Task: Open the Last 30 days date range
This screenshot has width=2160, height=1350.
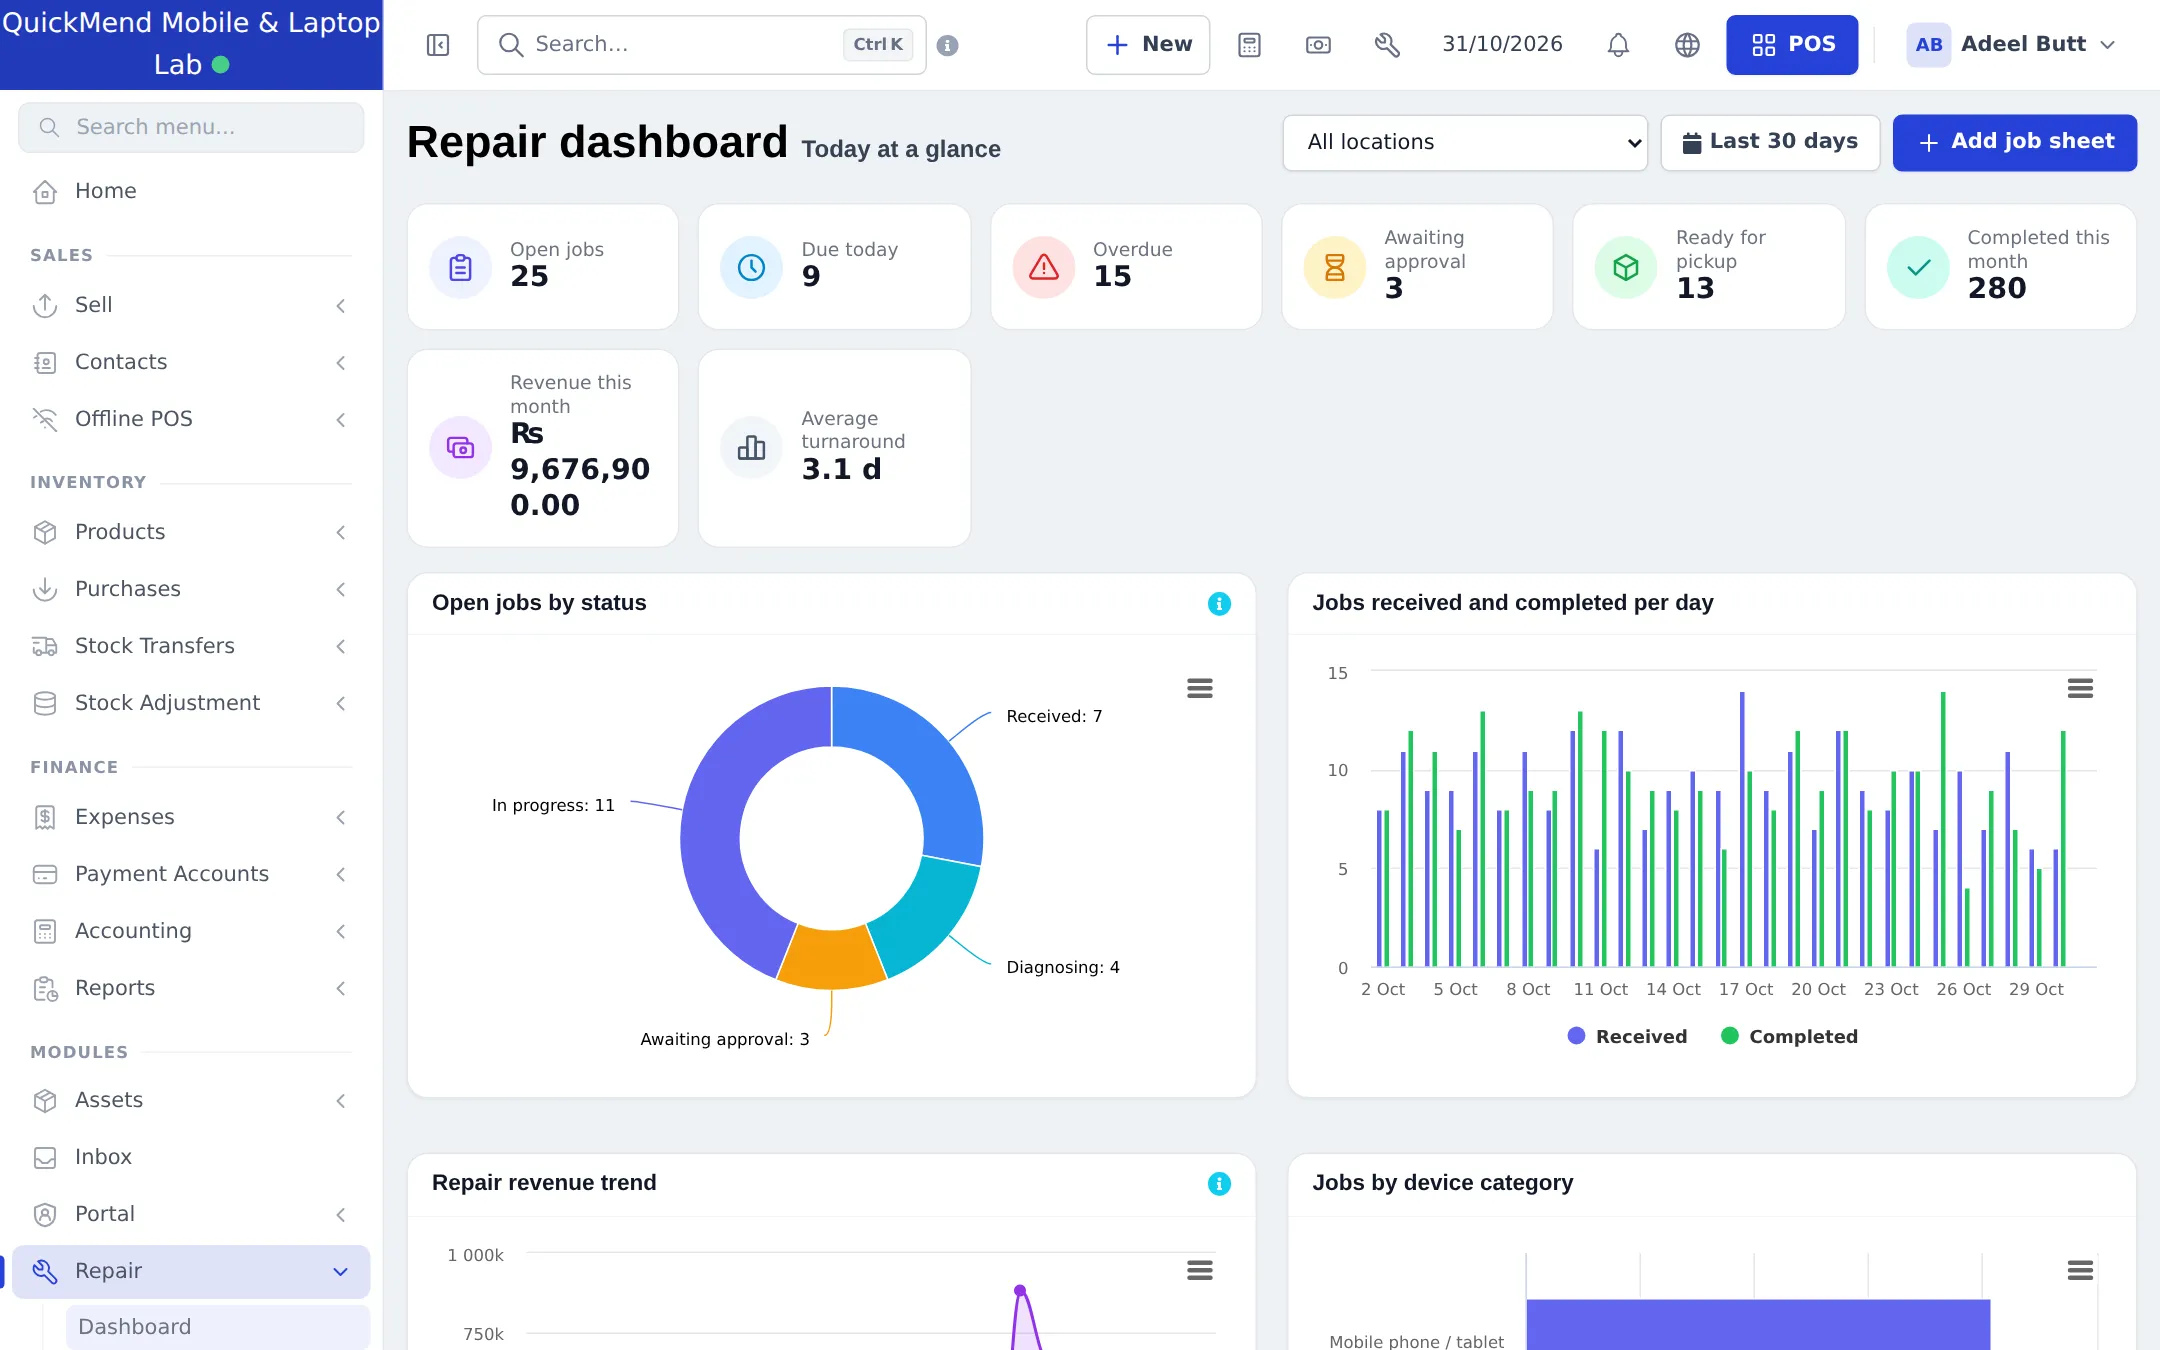Action: tap(1770, 142)
